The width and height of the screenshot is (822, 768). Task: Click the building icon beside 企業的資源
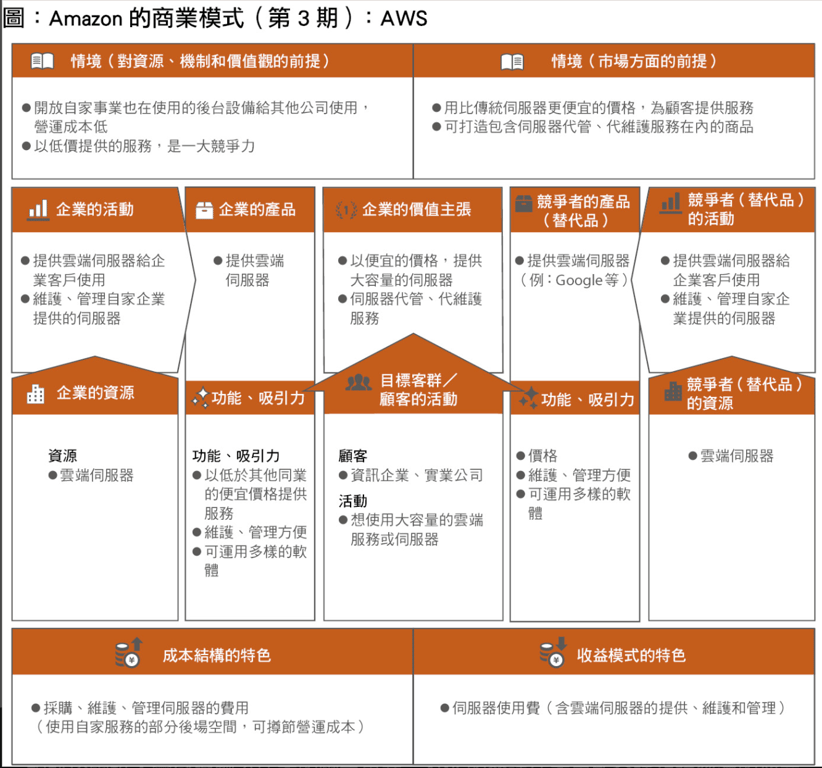click(35, 394)
